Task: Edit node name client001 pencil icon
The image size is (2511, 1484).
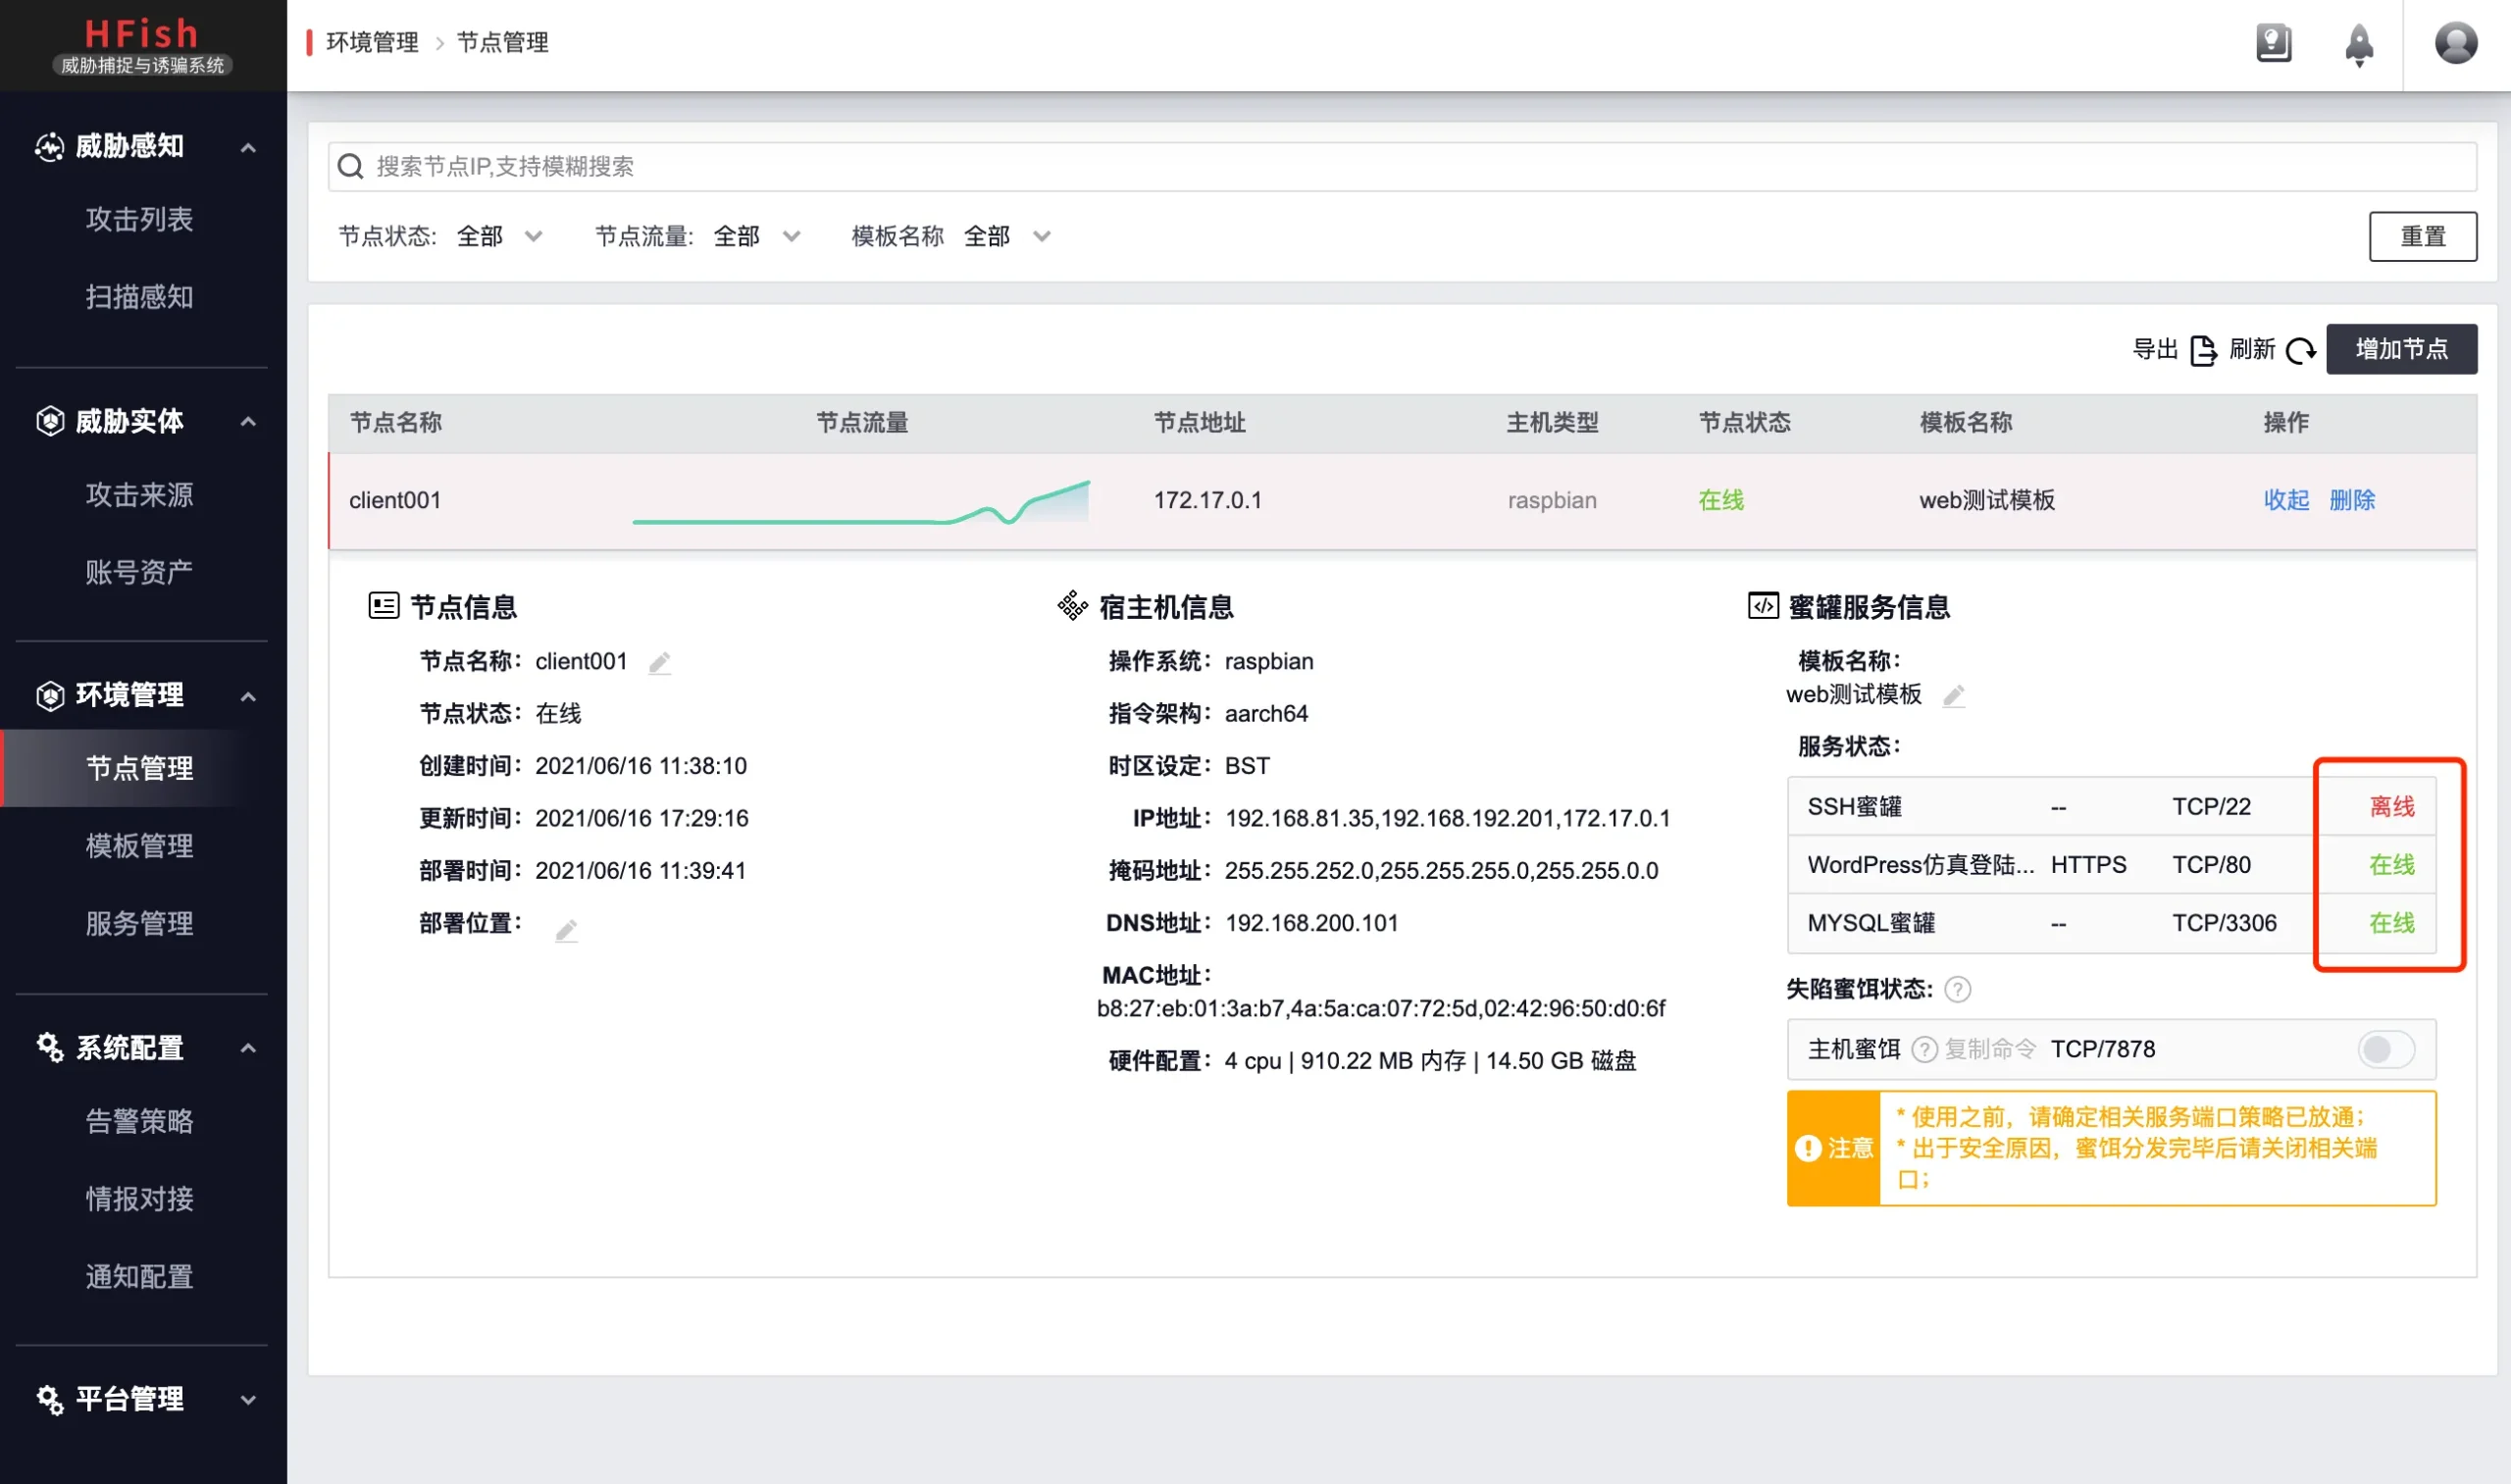Action: click(x=659, y=662)
